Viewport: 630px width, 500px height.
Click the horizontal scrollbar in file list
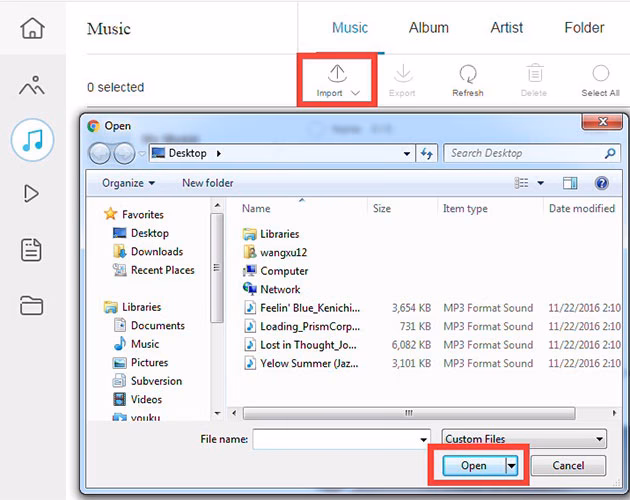pos(409,412)
